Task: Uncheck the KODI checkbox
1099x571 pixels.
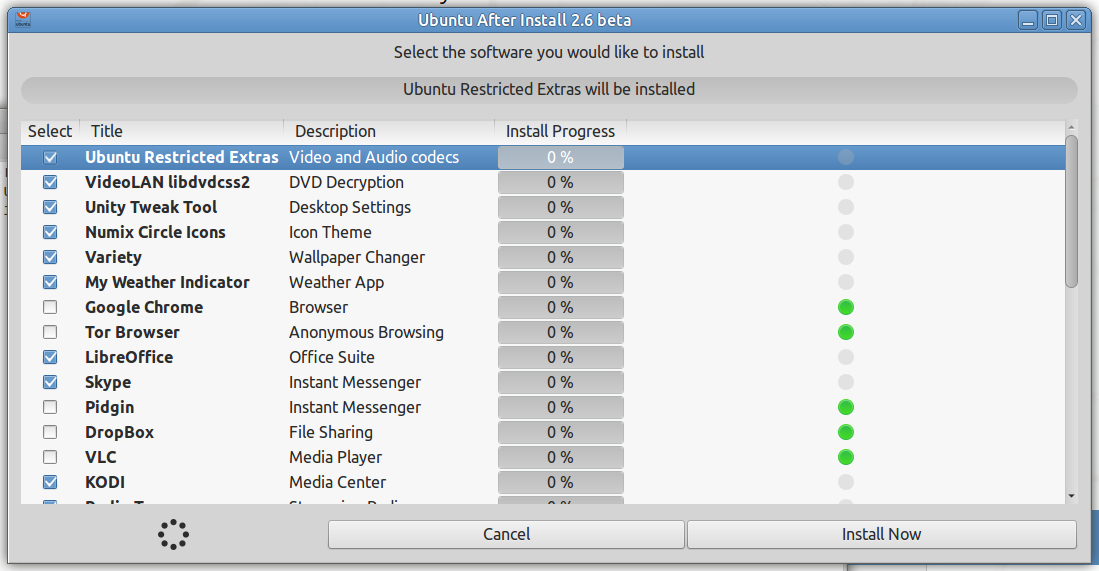Action: click(50, 482)
